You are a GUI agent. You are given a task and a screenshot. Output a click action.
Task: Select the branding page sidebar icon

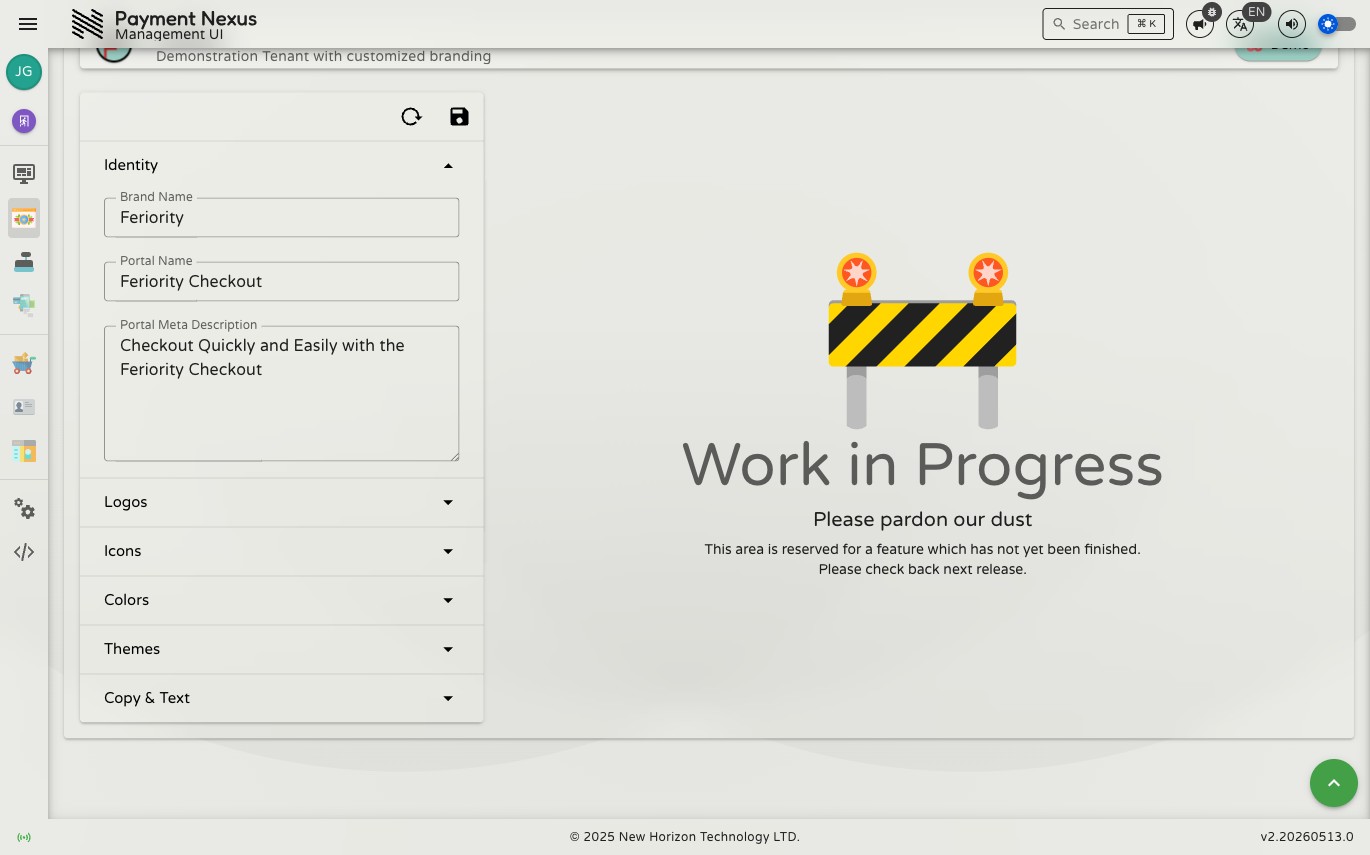24,218
